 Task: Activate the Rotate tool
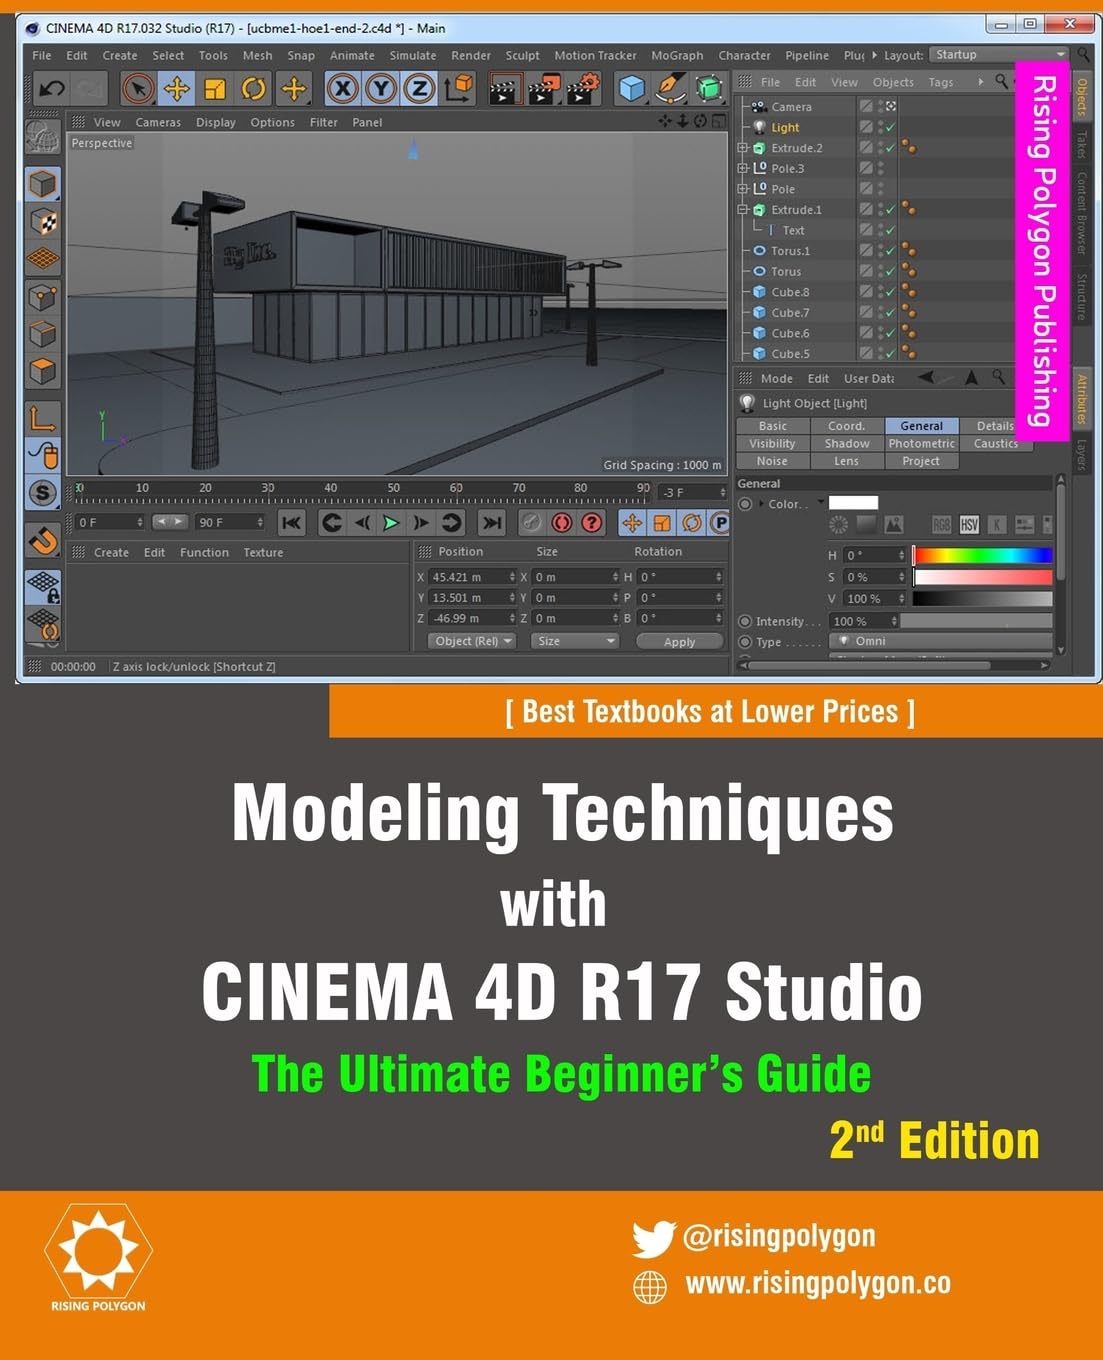point(254,89)
